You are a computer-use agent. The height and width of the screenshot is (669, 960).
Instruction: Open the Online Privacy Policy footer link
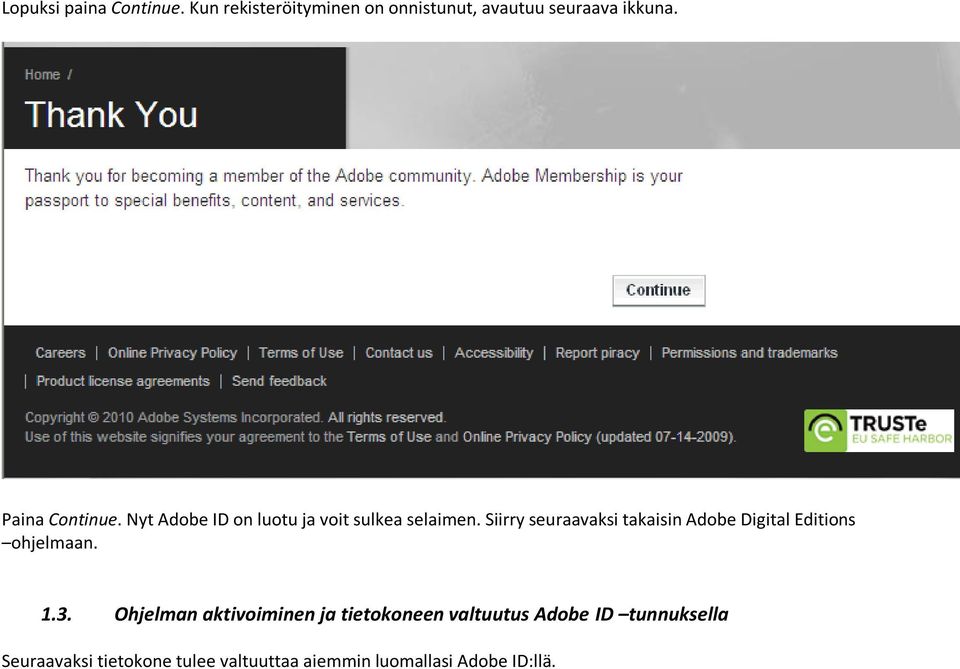(x=173, y=353)
